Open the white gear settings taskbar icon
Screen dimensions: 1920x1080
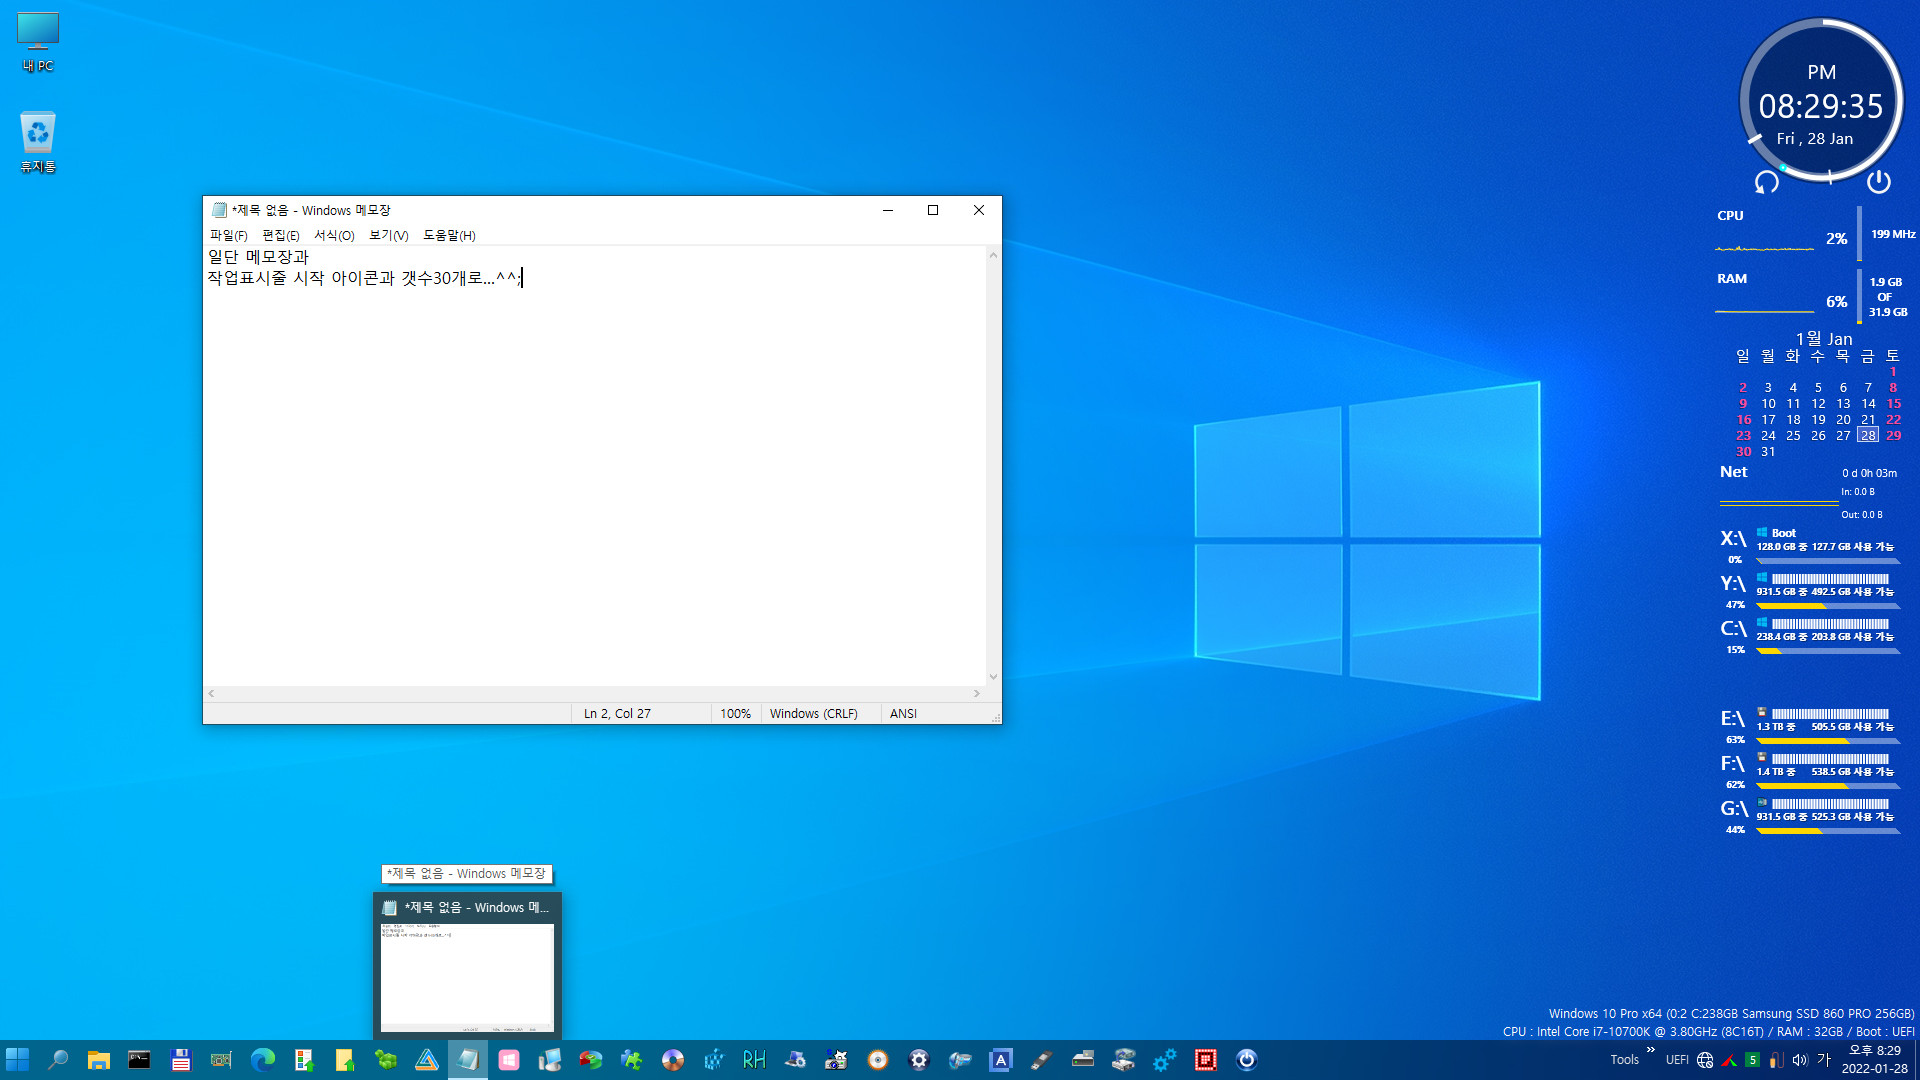[918, 1060]
